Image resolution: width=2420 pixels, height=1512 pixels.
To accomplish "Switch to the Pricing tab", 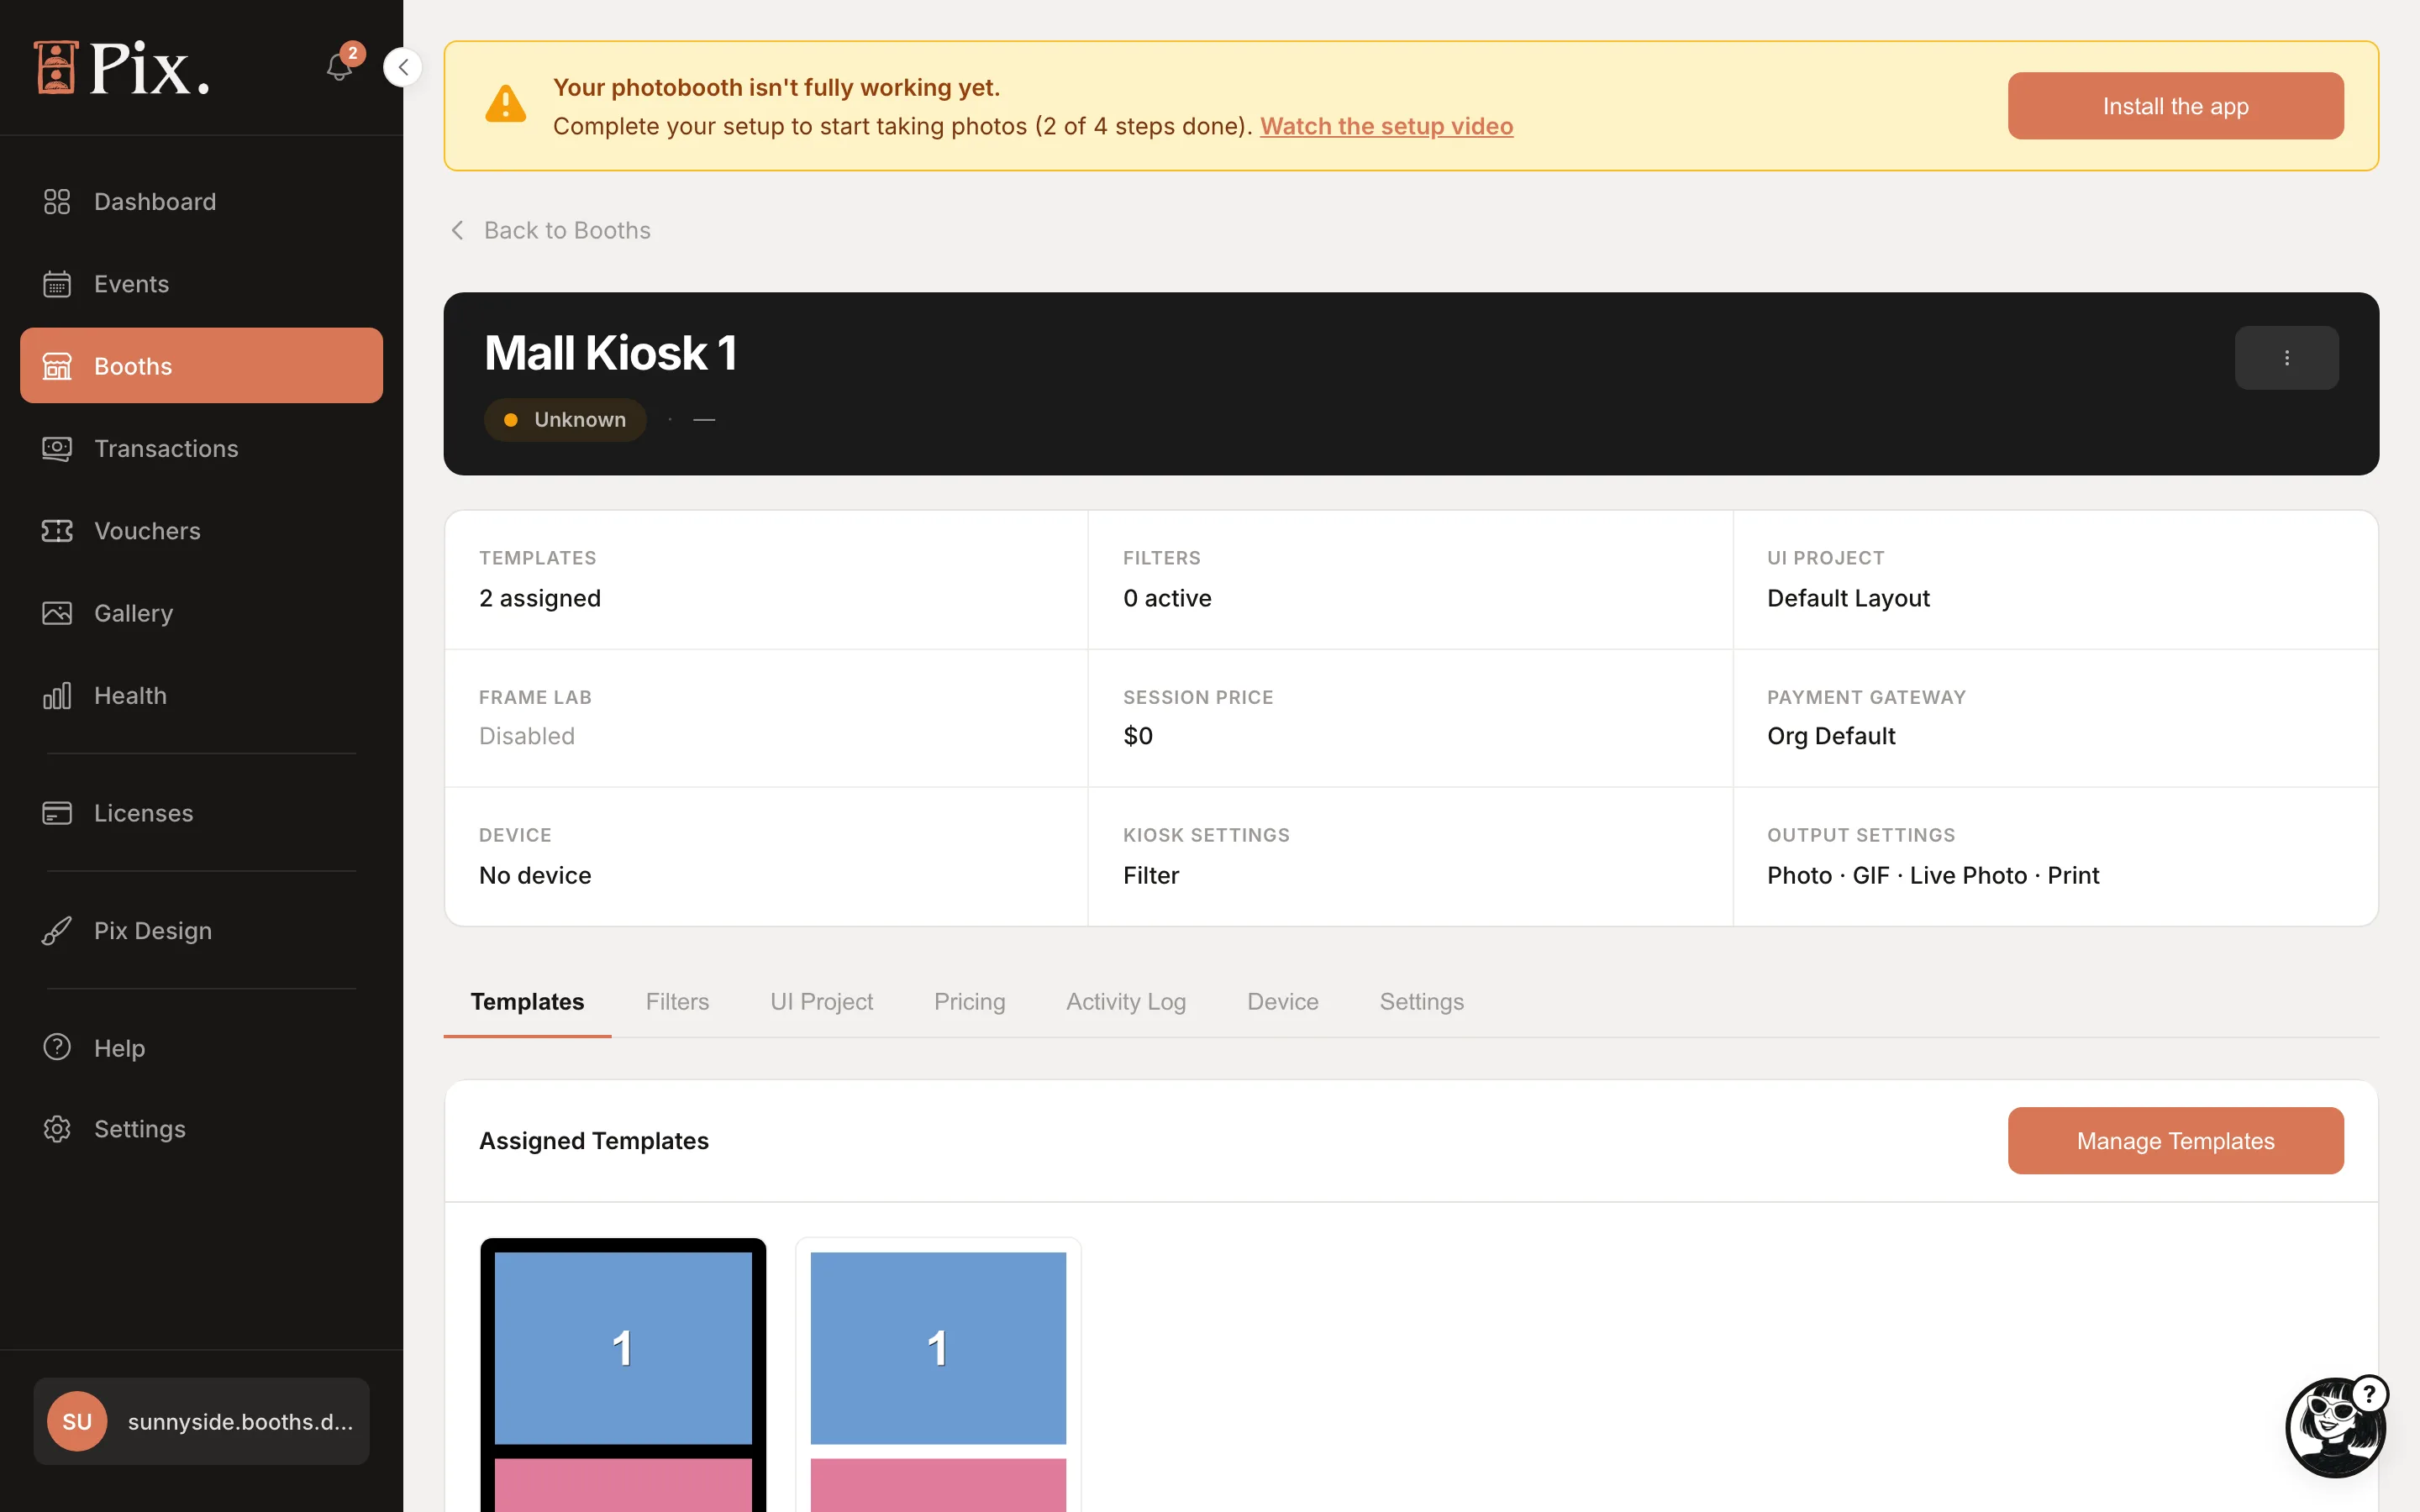I will tap(969, 1001).
